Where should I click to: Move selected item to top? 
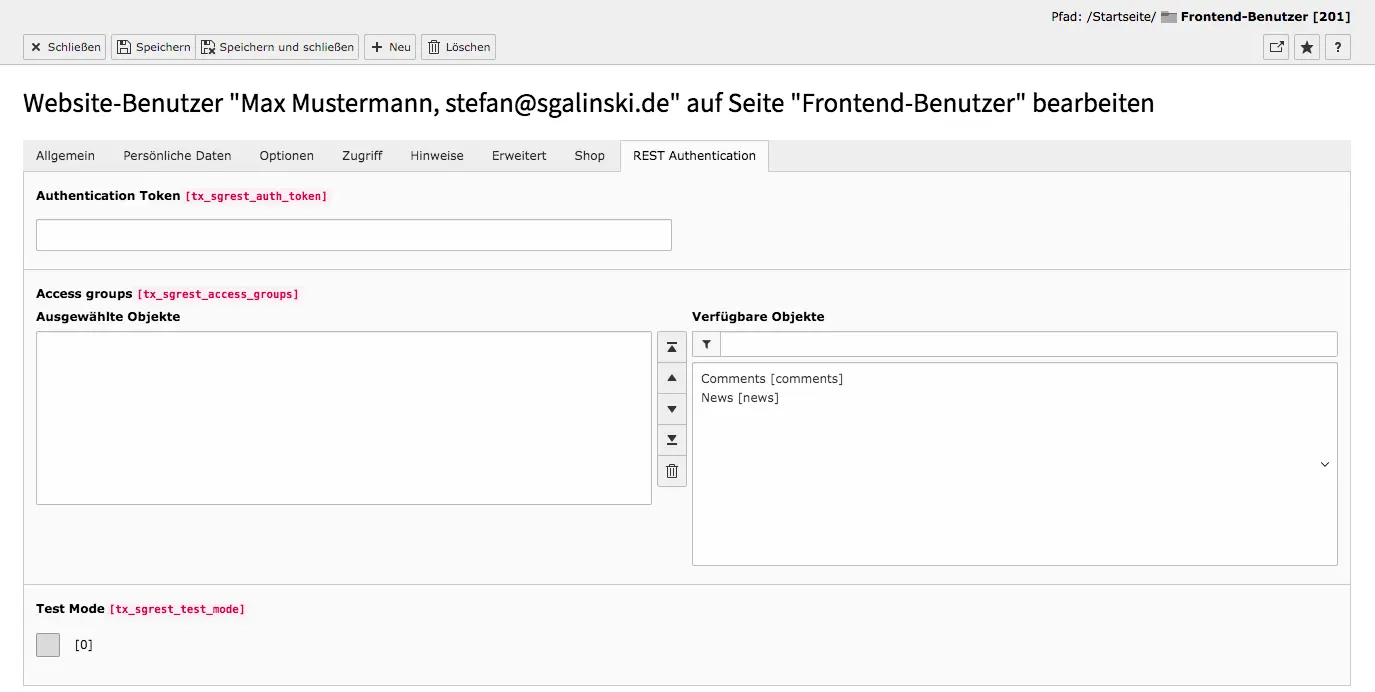[x=672, y=347]
